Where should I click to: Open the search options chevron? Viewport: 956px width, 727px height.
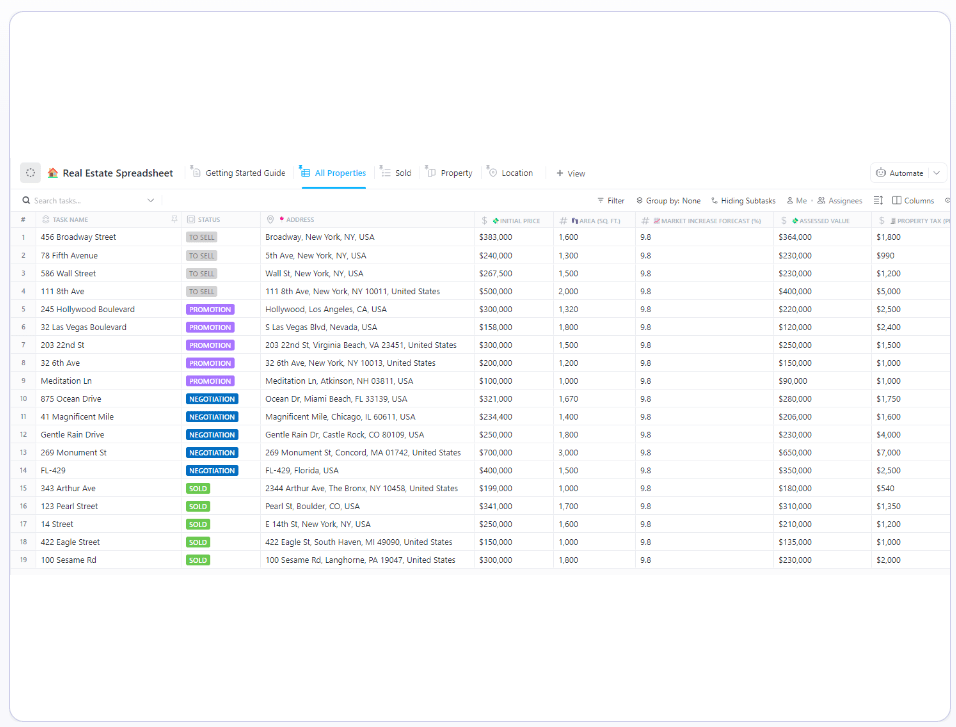pyautogui.click(x=151, y=200)
